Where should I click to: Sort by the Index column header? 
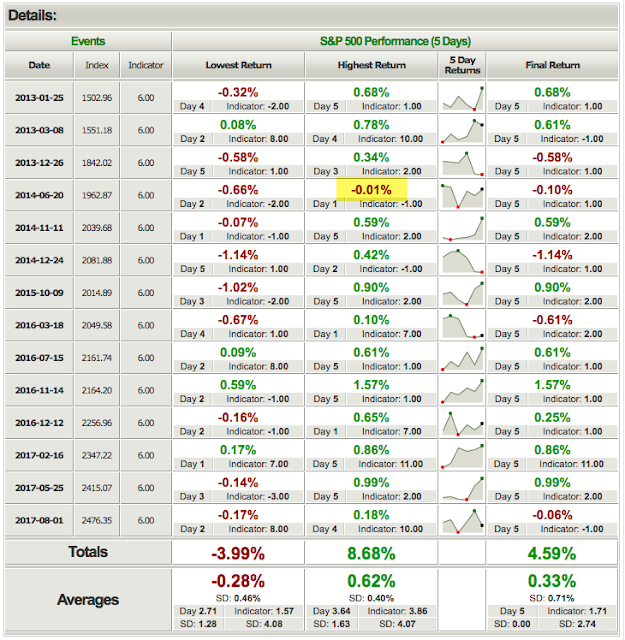coord(97,65)
